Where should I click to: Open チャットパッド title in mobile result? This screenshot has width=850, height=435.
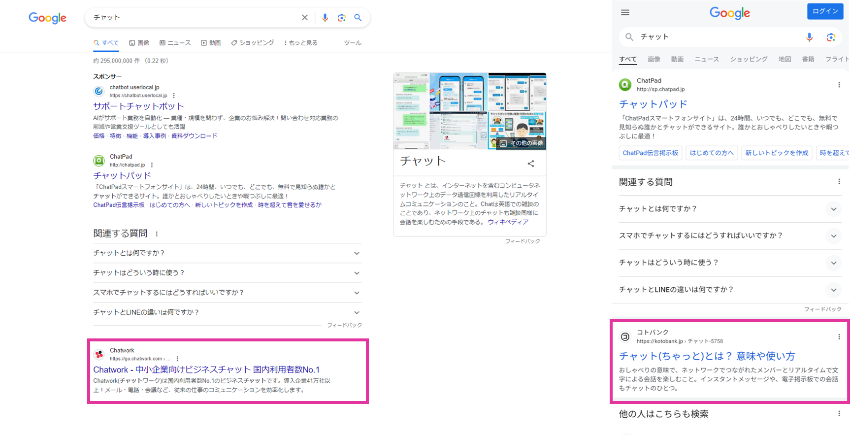click(x=653, y=104)
